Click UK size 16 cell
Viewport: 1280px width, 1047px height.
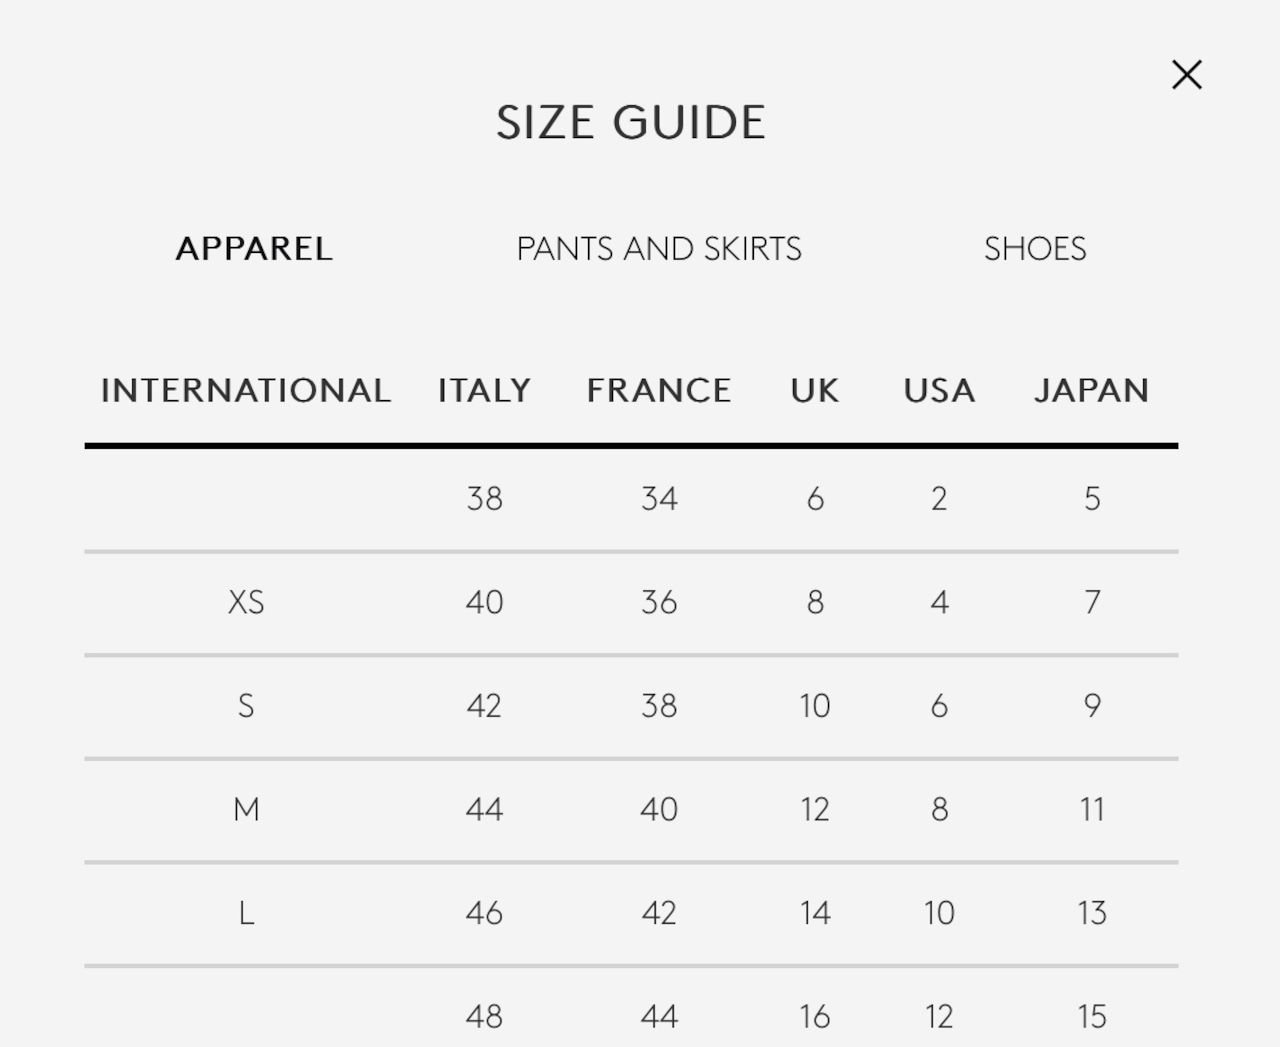coord(815,1017)
